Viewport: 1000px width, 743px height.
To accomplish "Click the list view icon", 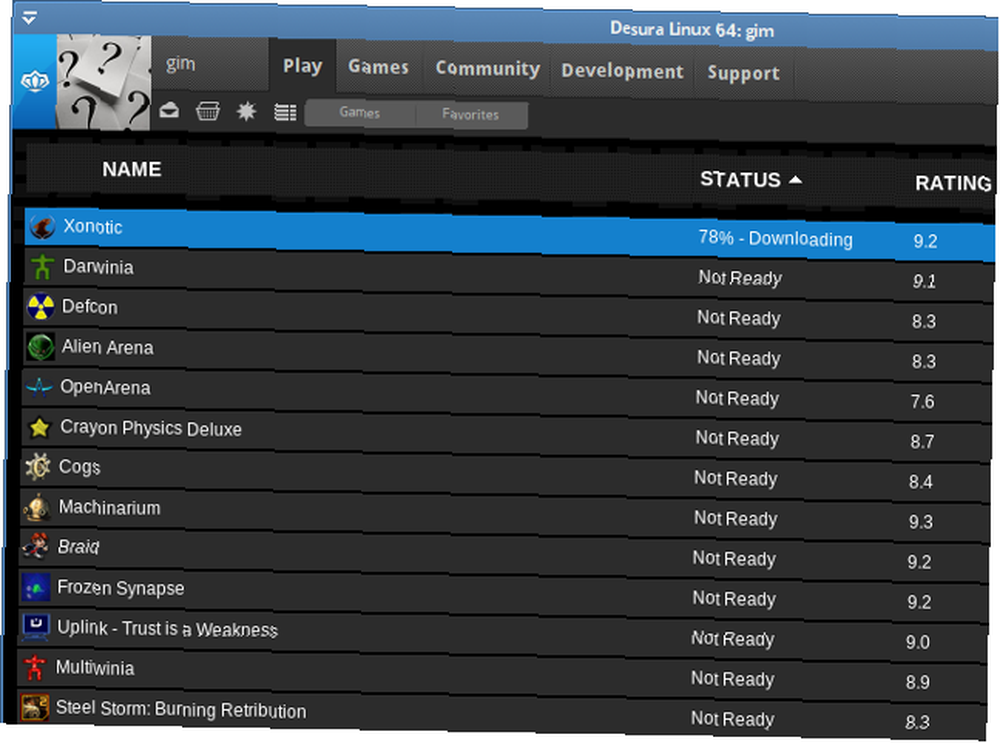I will tap(285, 112).
